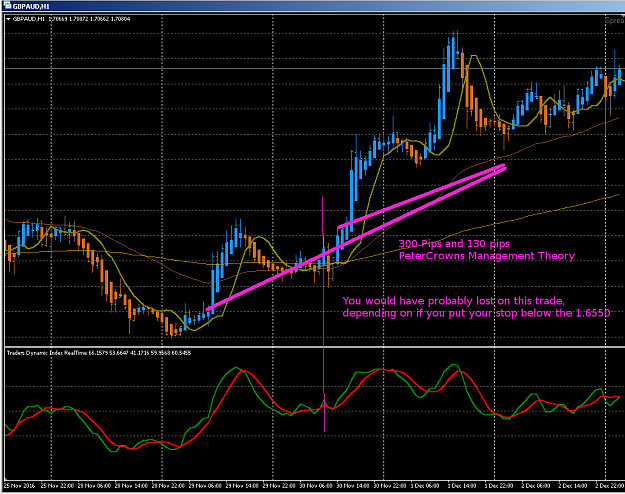Click the '2 Dec 22:00' time axis label
The image size is (625, 494).
click(x=610, y=486)
